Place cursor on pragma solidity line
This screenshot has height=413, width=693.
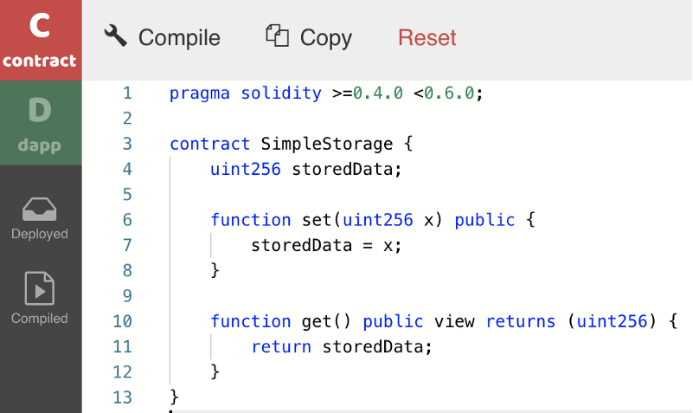coord(326,93)
